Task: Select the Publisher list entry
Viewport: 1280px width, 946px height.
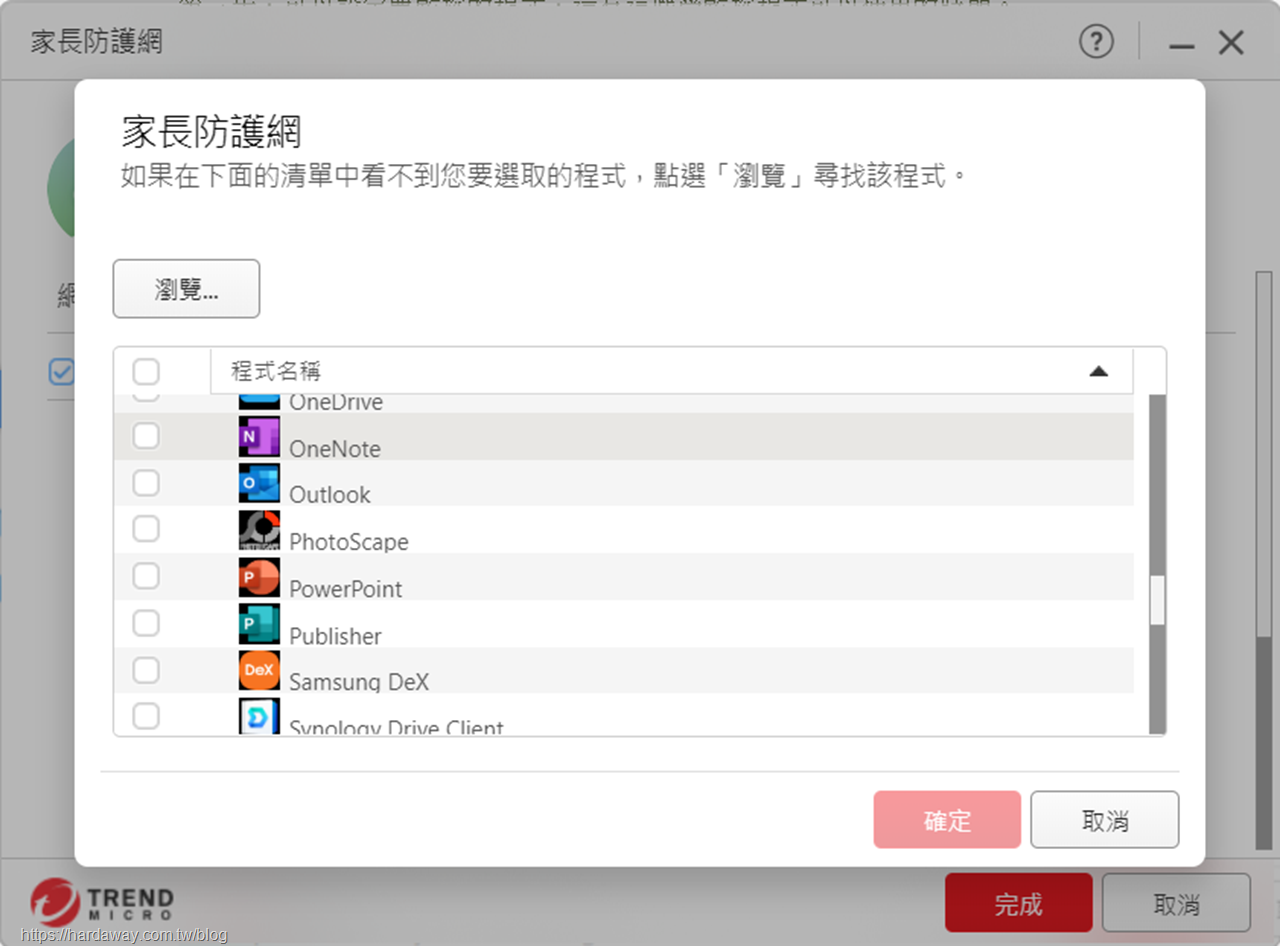Action: tap(623, 623)
